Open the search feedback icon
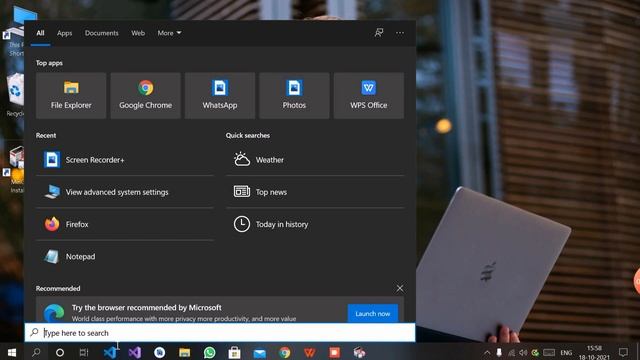 pyautogui.click(x=379, y=33)
